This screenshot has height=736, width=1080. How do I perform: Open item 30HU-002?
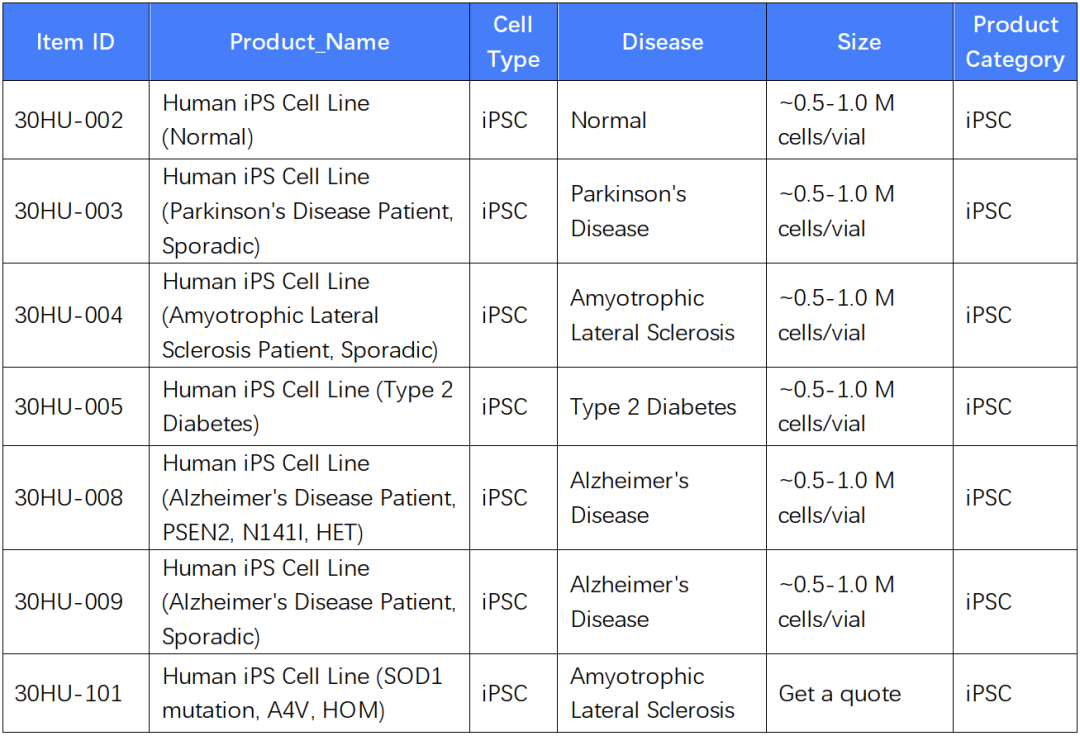(69, 120)
